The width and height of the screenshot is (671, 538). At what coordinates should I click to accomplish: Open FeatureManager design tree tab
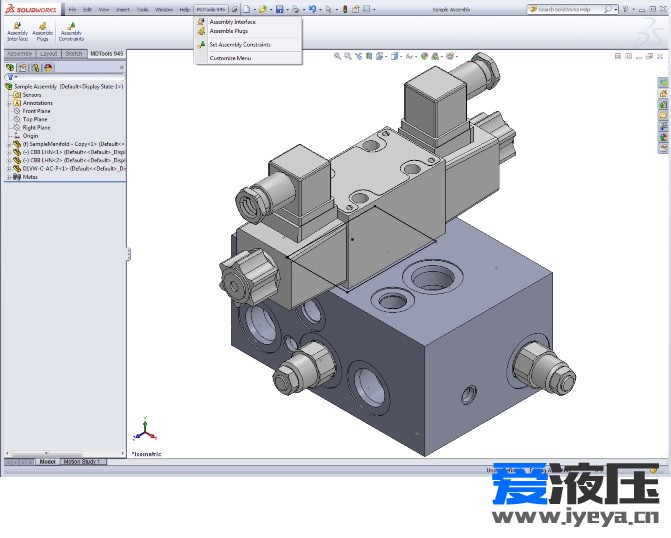click(x=10, y=68)
